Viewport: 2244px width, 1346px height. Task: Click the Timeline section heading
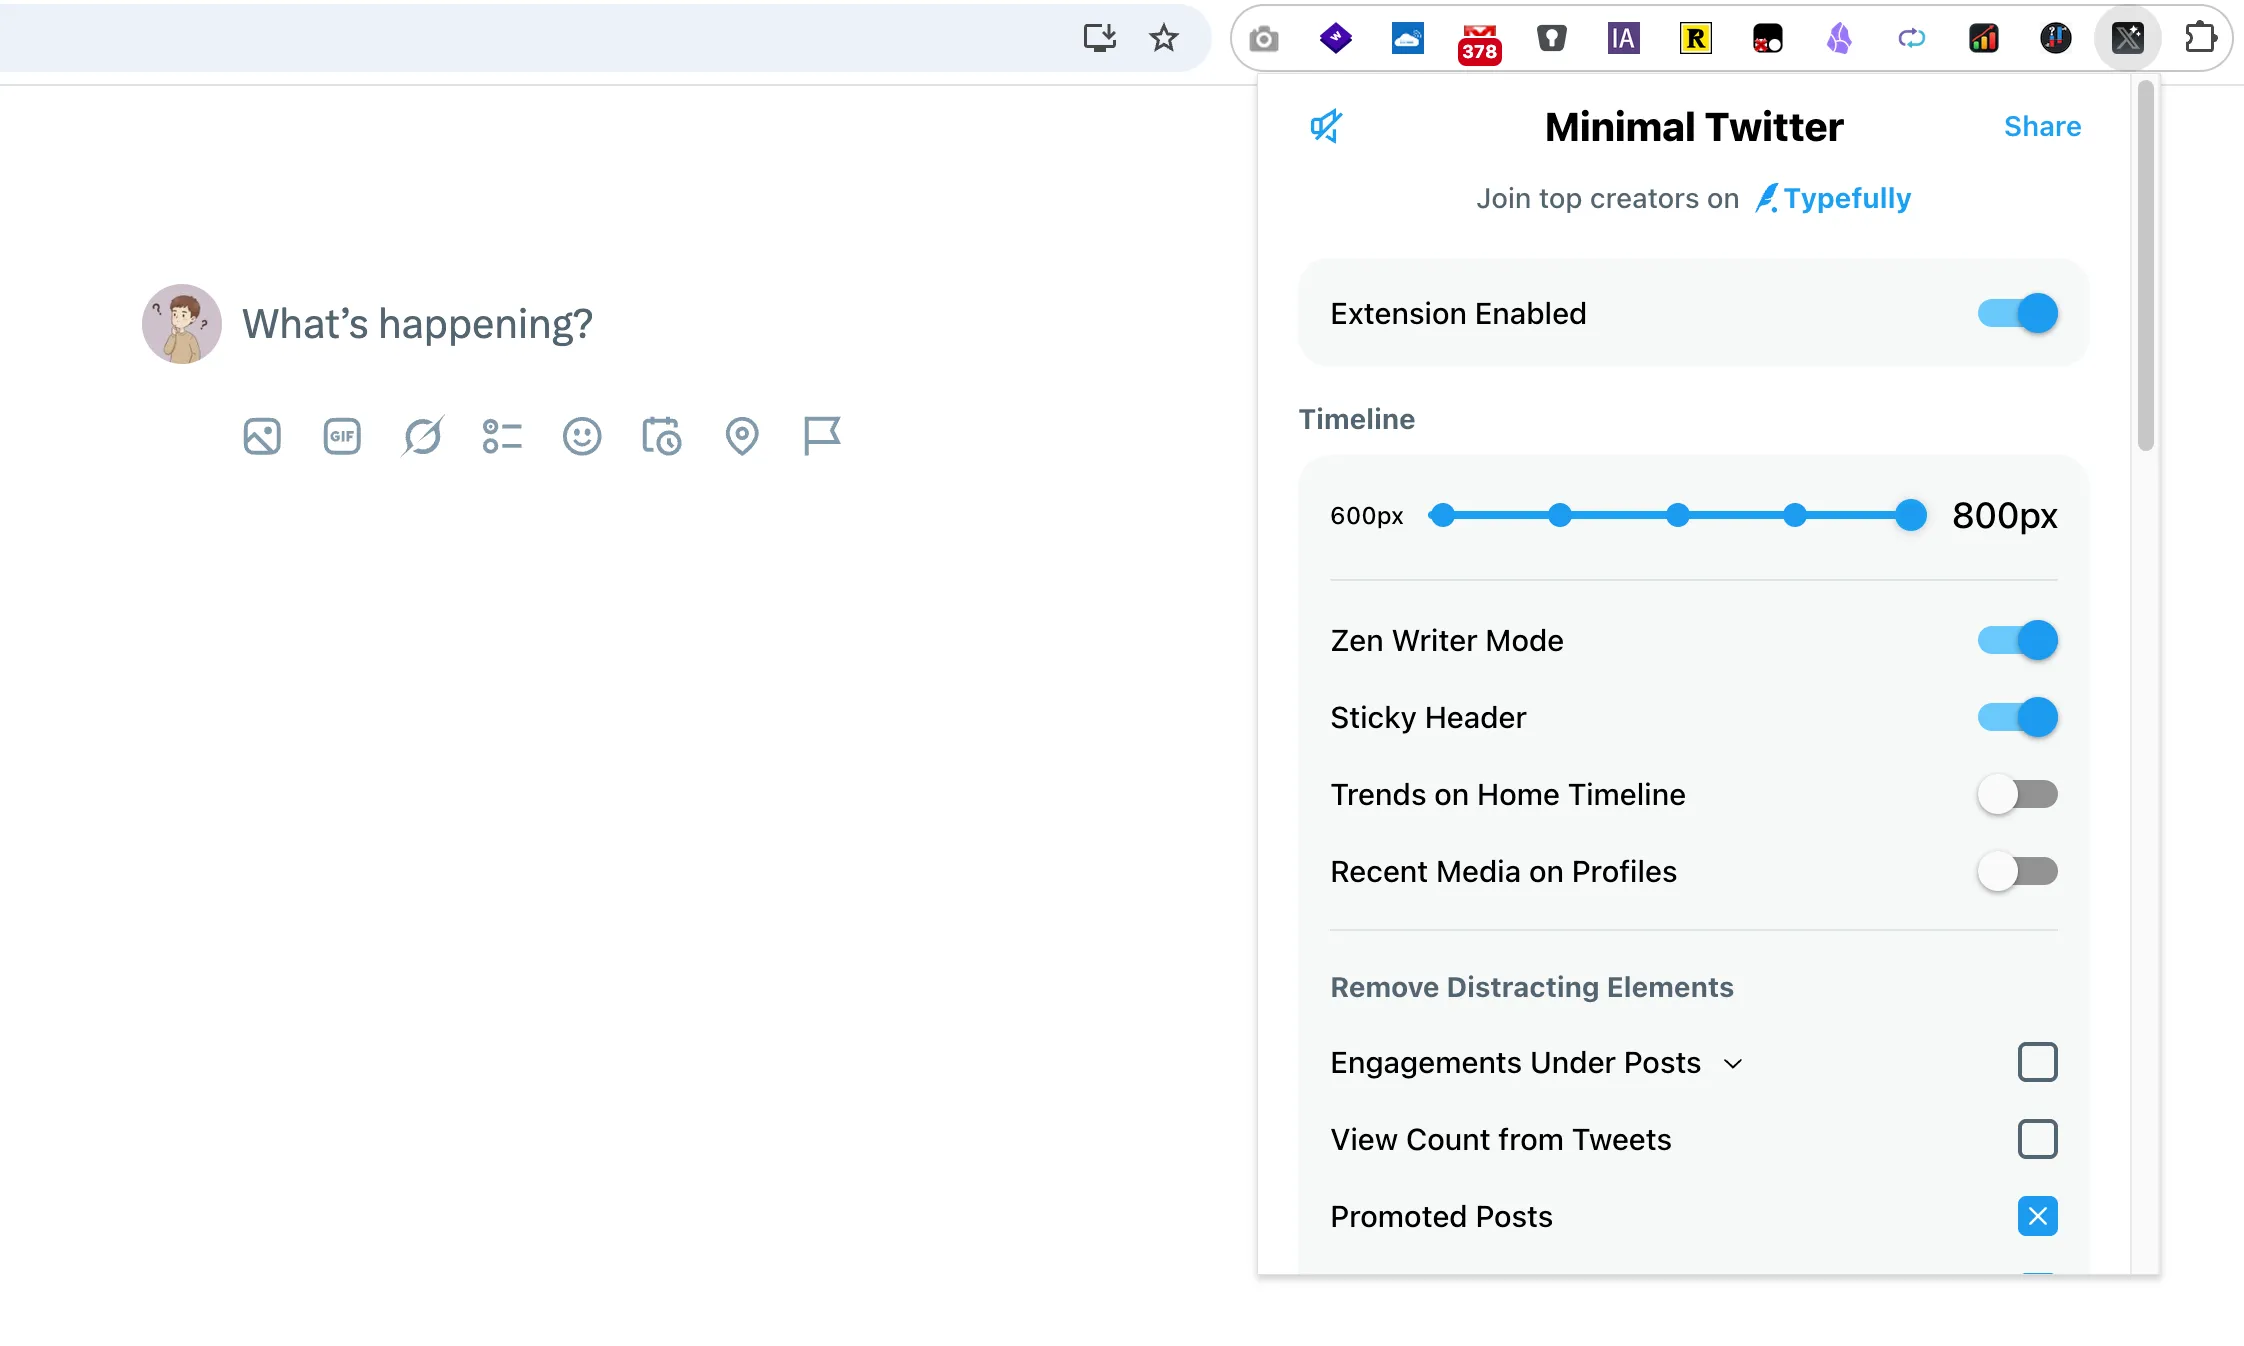pyautogui.click(x=1356, y=419)
